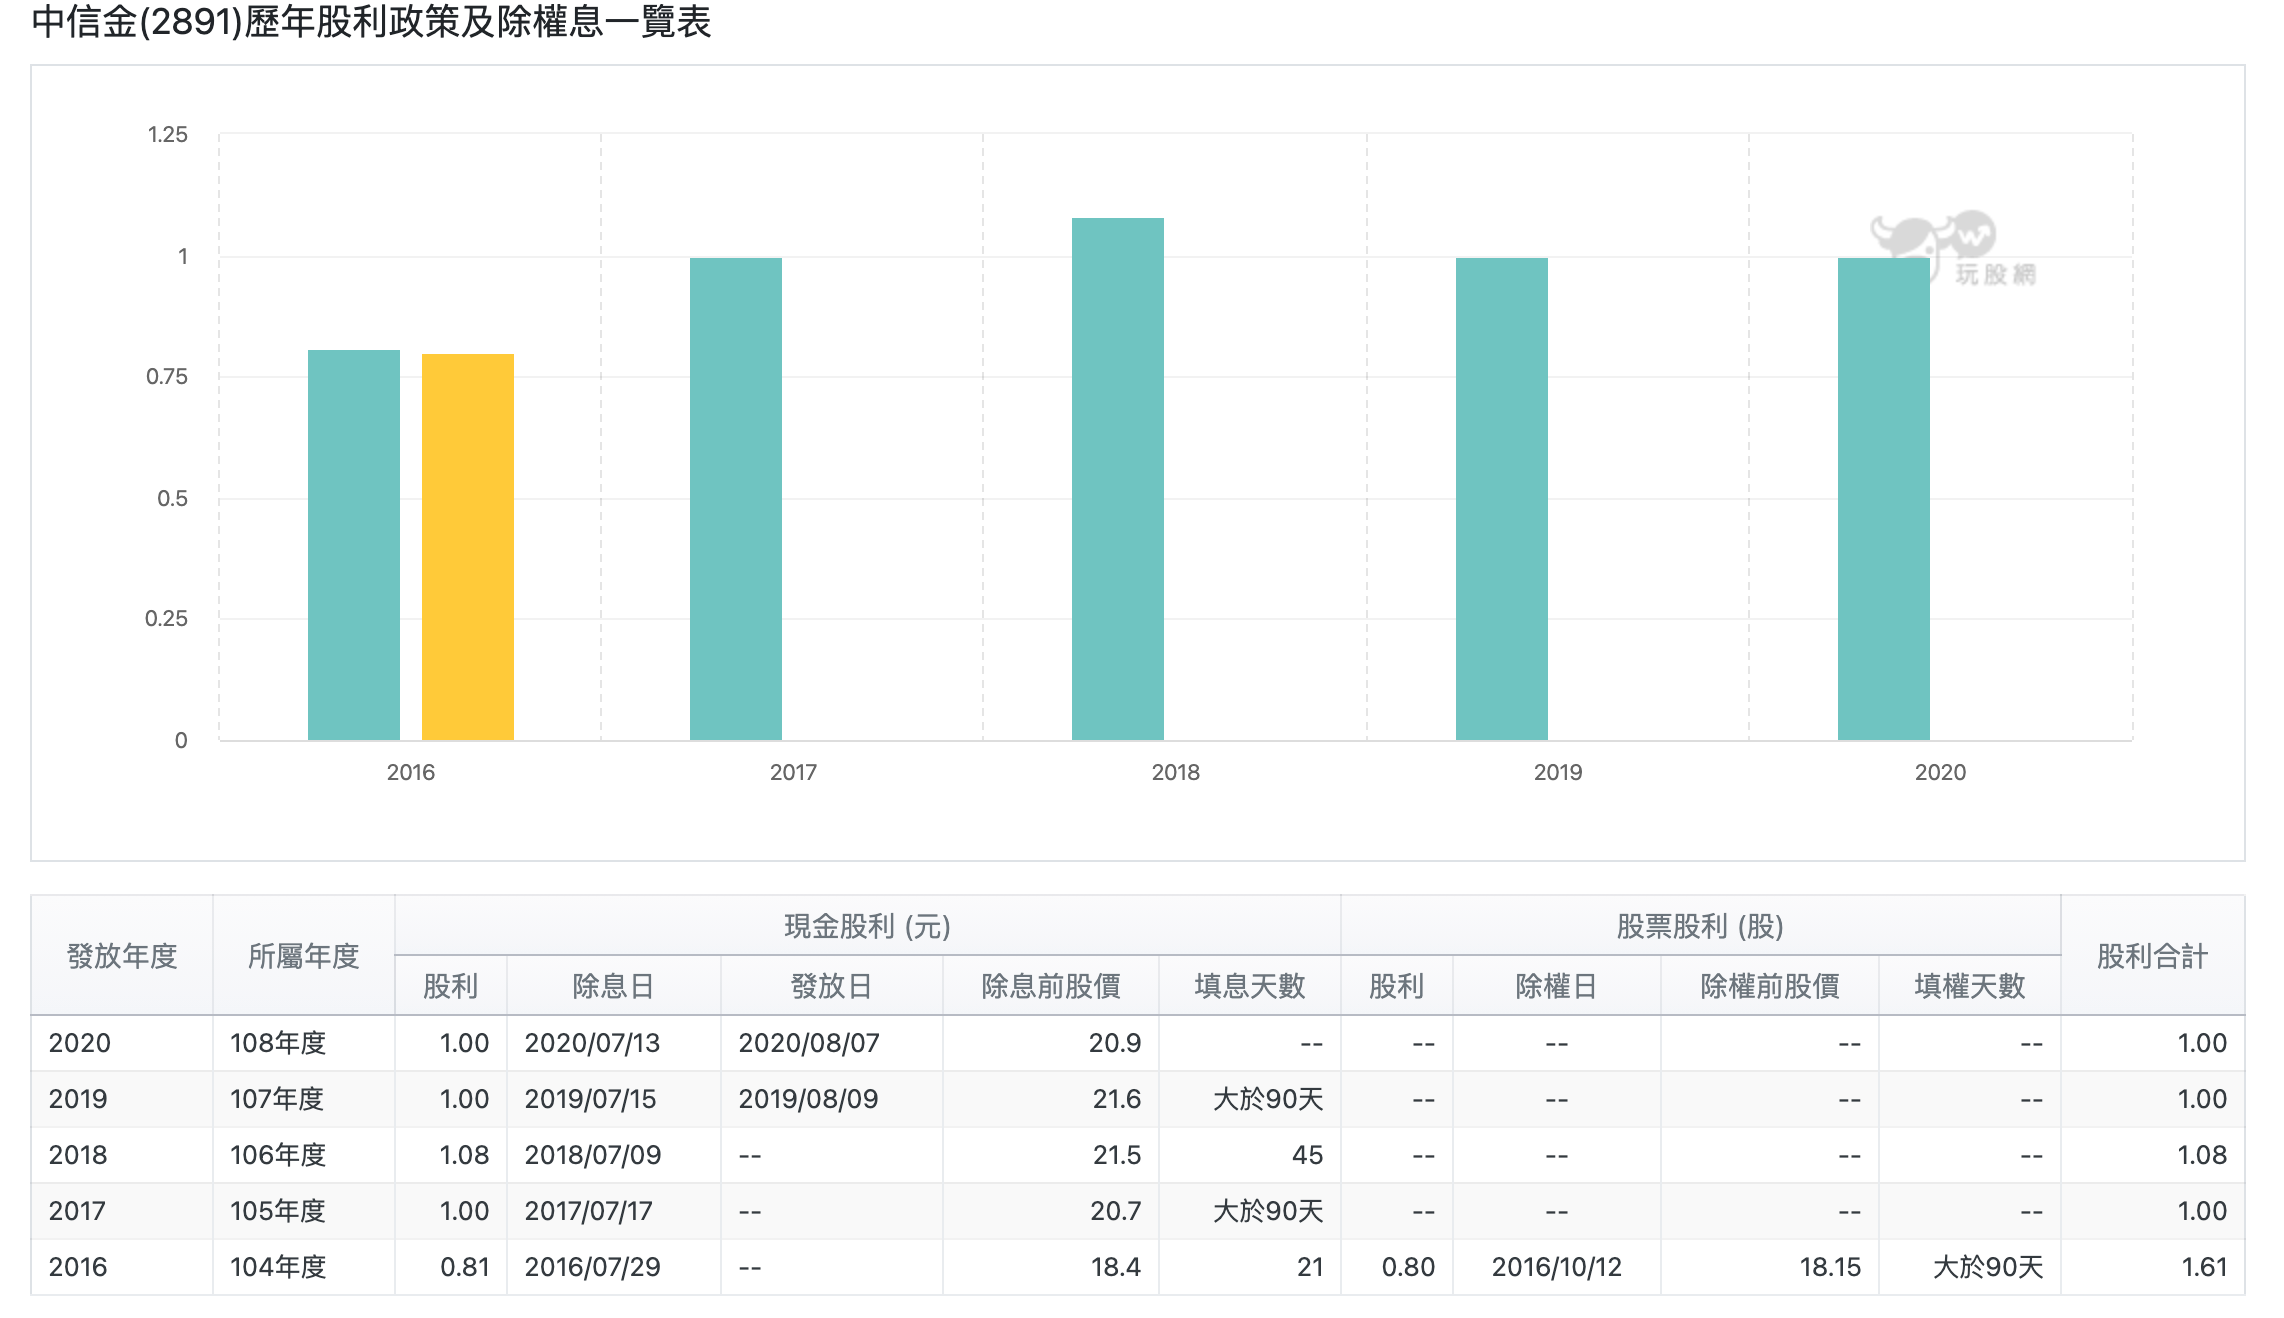
Task: Click the tallest 2018 teal bar
Action: tap(1117, 479)
